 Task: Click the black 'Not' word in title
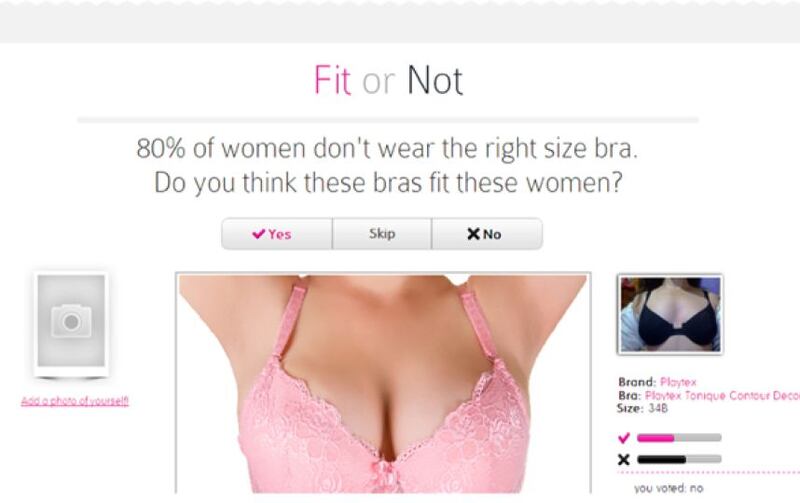(435, 80)
